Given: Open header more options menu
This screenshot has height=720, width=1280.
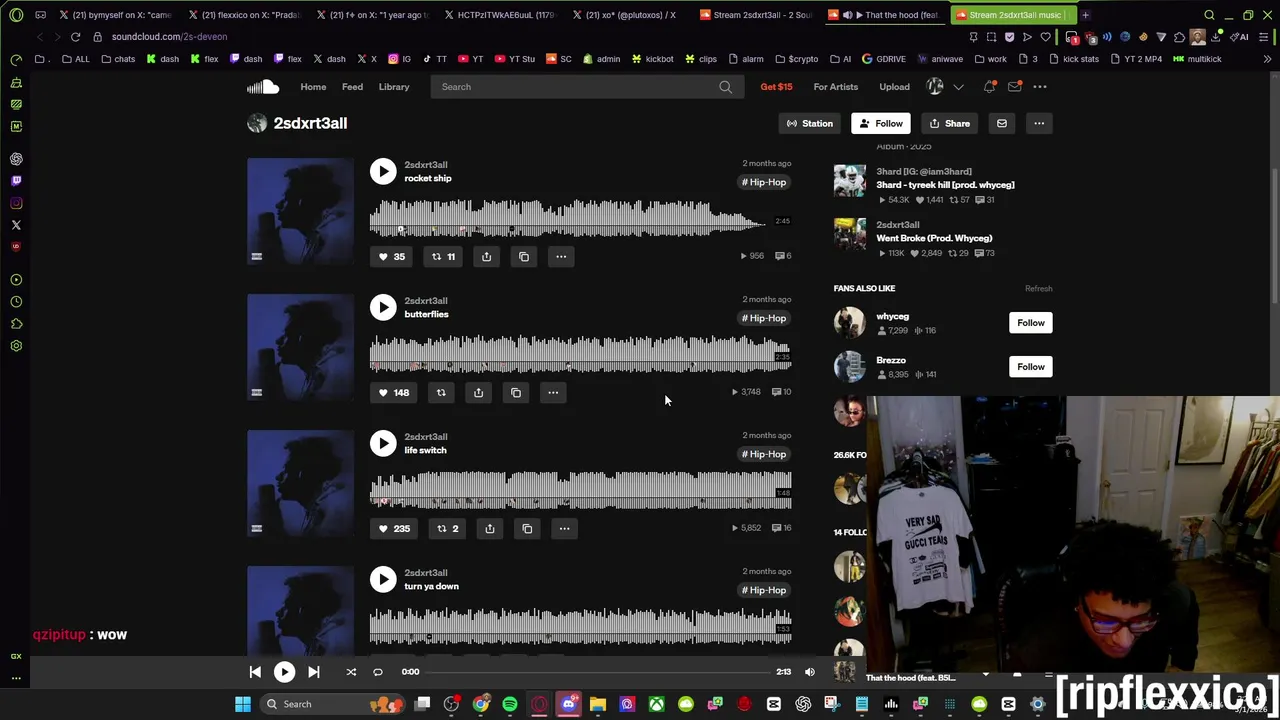Looking at the screenshot, I should [x=1040, y=87].
